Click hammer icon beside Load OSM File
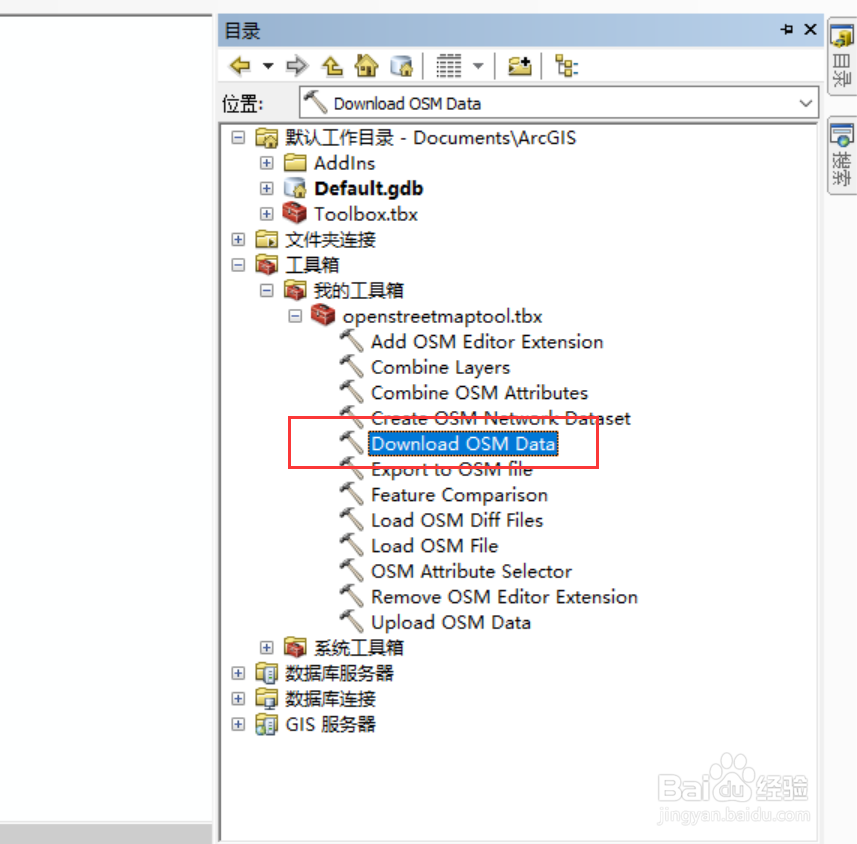Viewport: 857px width, 844px height. pos(351,546)
